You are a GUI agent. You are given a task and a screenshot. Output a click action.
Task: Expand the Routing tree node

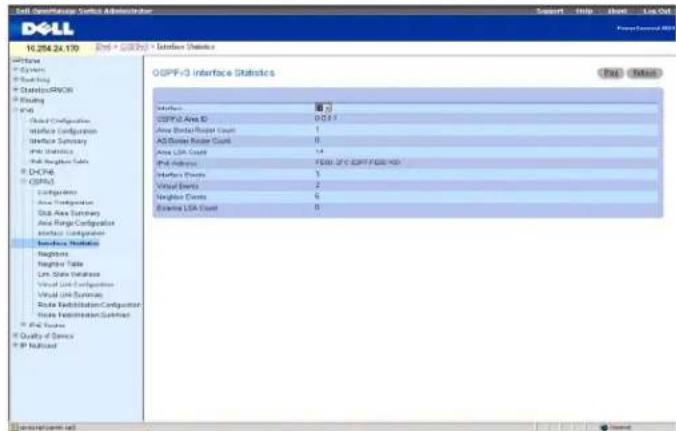tap(16, 100)
